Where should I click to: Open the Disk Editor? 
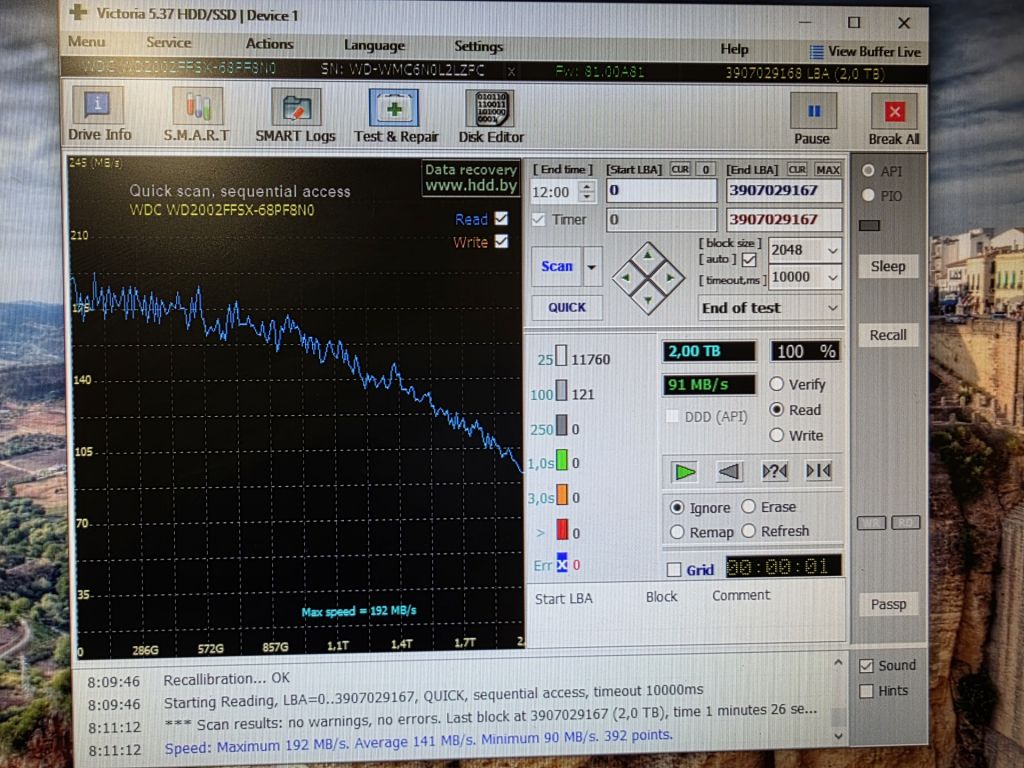(x=491, y=117)
